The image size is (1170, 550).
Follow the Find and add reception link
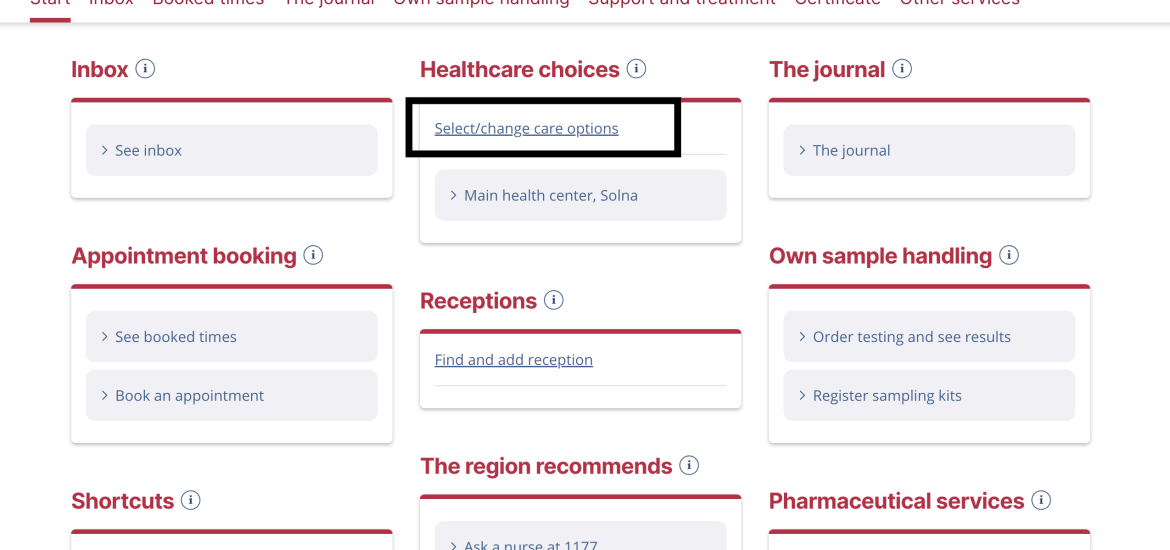(x=513, y=360)
